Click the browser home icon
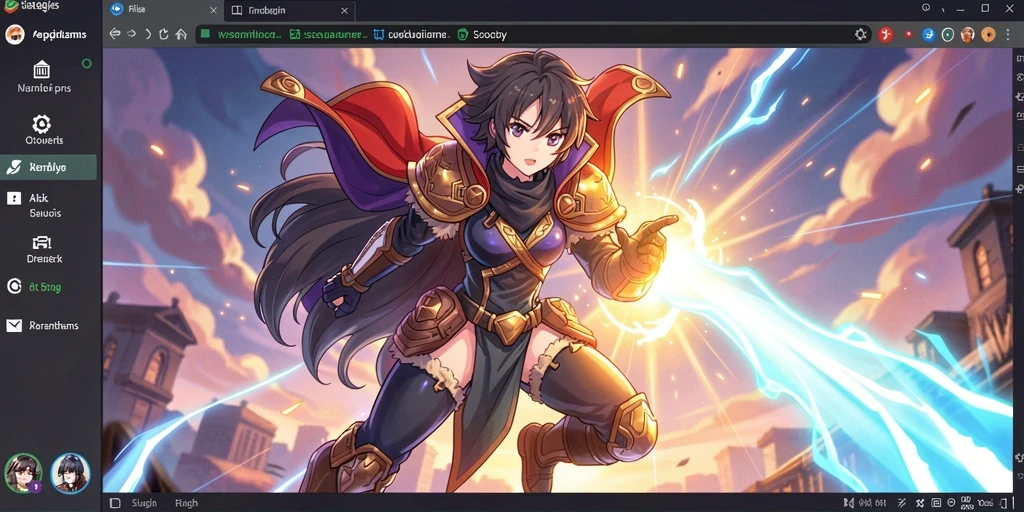Screen dimensions: 1024x512 [x=182, y=34]
